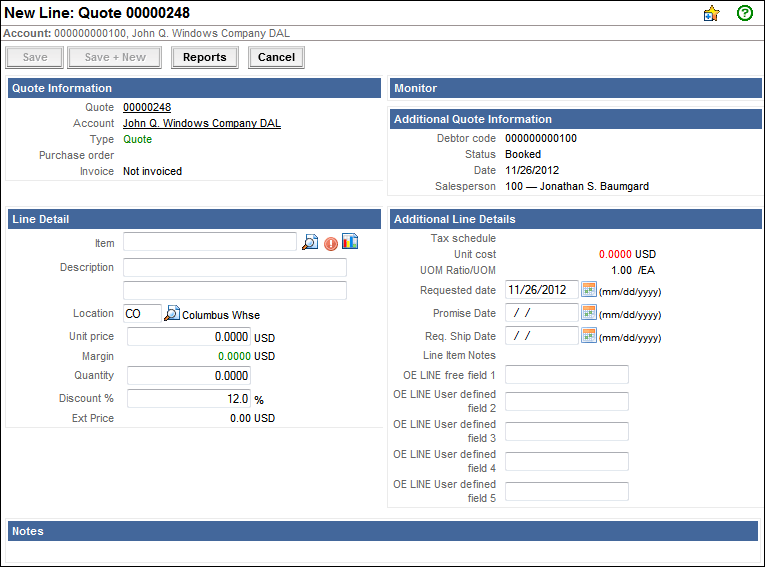Focus the Item text field
Image resolution: width=765 pixels, height=567 pixels.
[210, 242]
